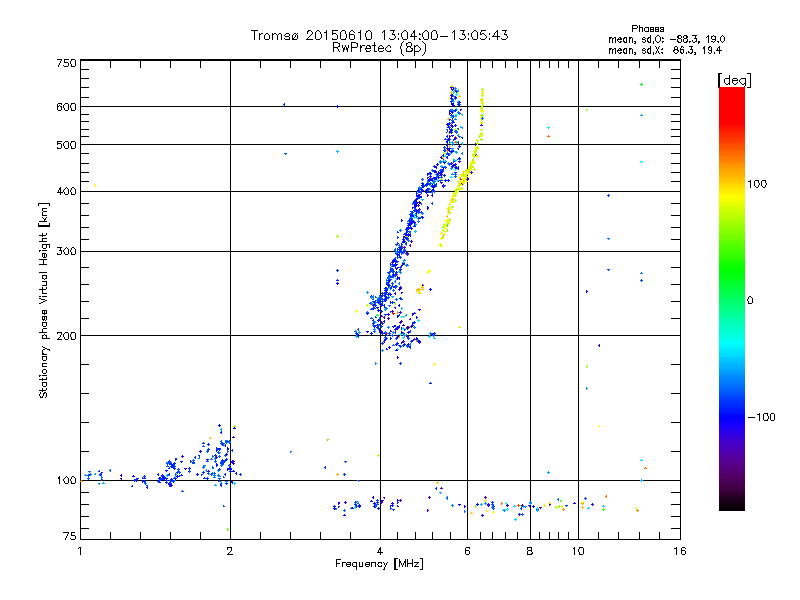Click x-axis tick label '6'
The height and width of the screenshot is (600, 800).
[x=467, y=551]
